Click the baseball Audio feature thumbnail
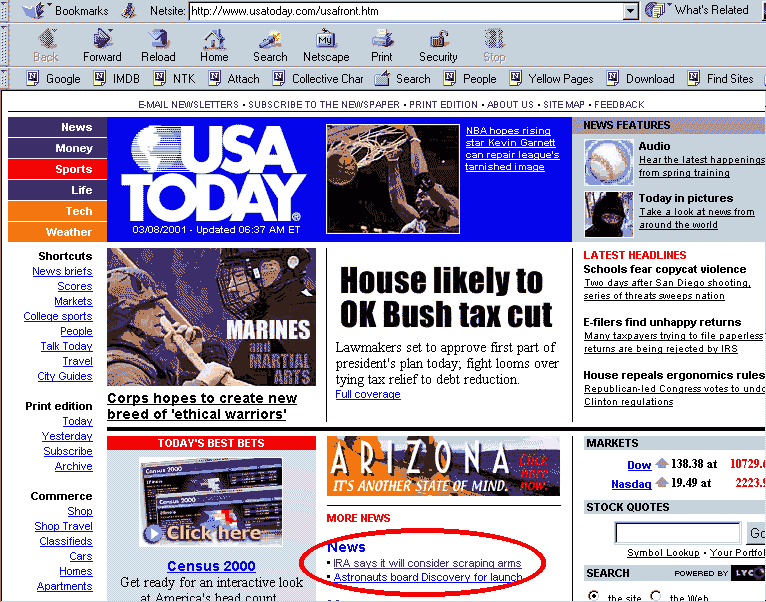Viewport: 766px width, 602px height. click(x=609, y=162)
